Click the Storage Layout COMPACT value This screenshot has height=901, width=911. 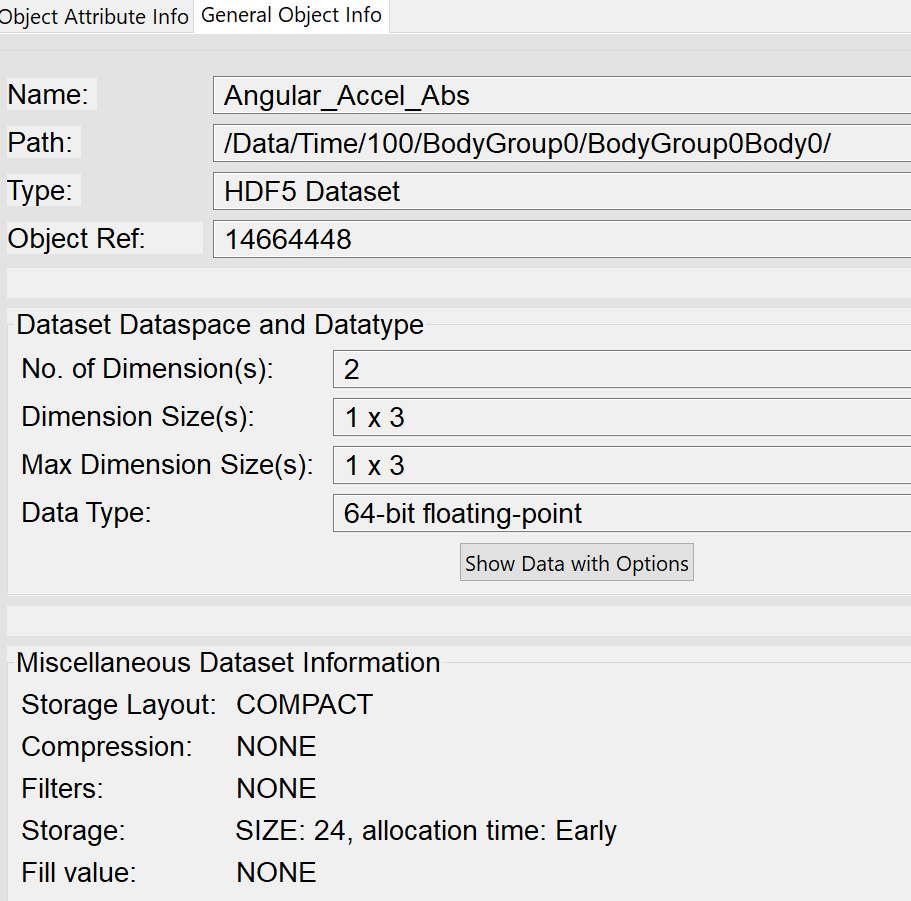[304, 705]
